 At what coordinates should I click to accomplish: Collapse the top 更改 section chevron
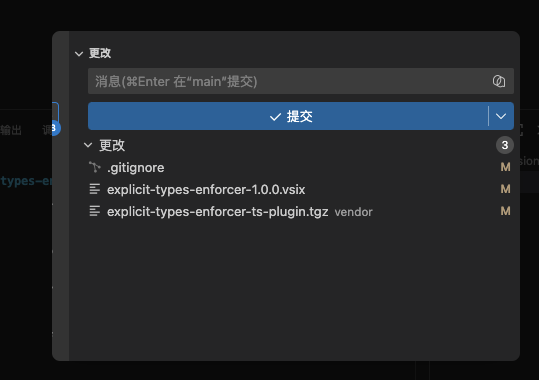point(79,54)
